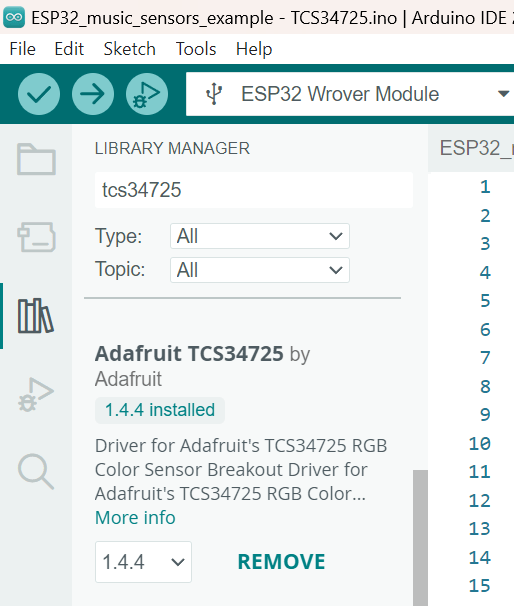Expand the ESP32 Wrover Module board selector

[x=350, y=94]
